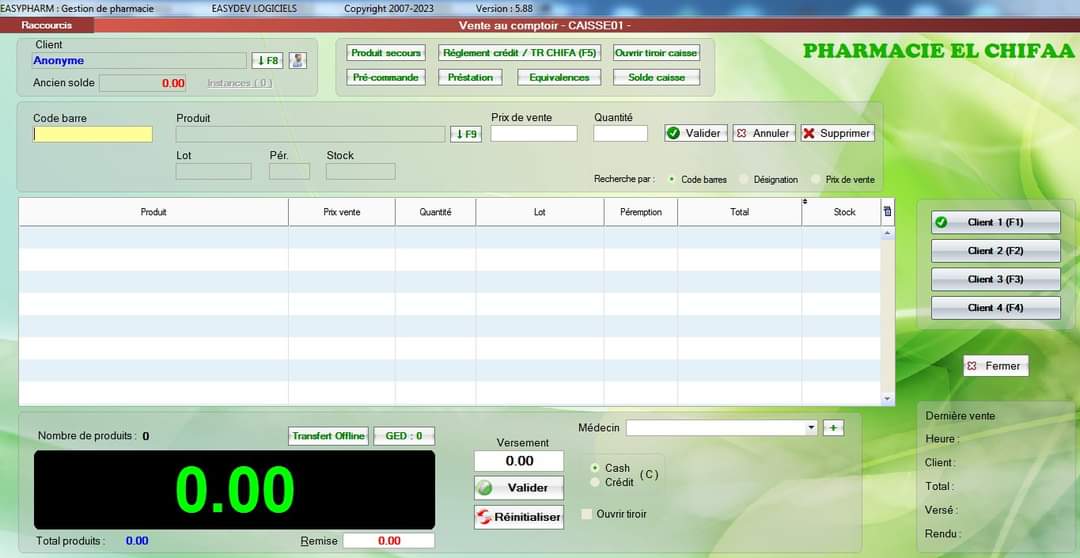
Task: Sort by Produit column header
Action: pyautogui.click(x=154, y=212)
